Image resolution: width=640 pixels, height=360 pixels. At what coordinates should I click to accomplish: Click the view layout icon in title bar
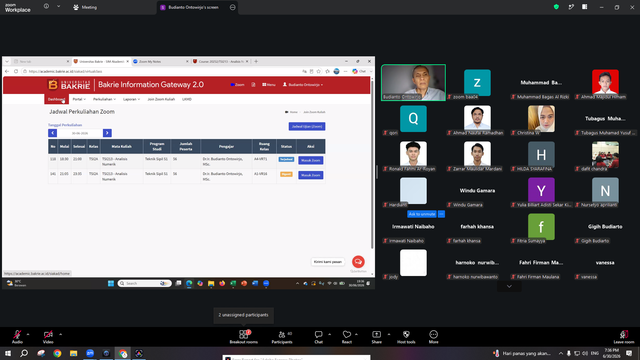pos(584,7)
